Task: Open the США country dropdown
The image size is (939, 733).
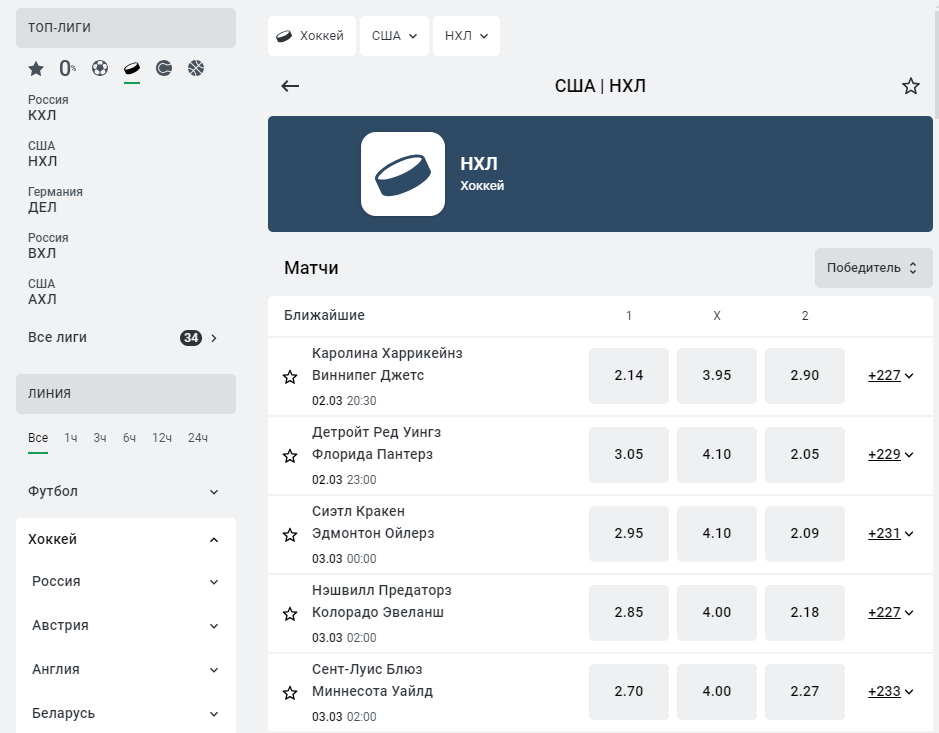Action: (394, 36)
